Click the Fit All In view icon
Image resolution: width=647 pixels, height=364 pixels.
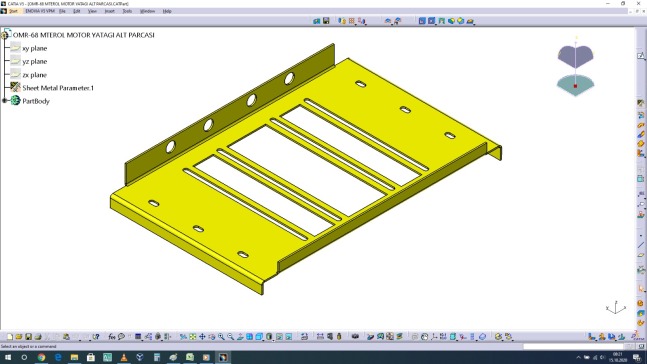(x=193, y=337)
